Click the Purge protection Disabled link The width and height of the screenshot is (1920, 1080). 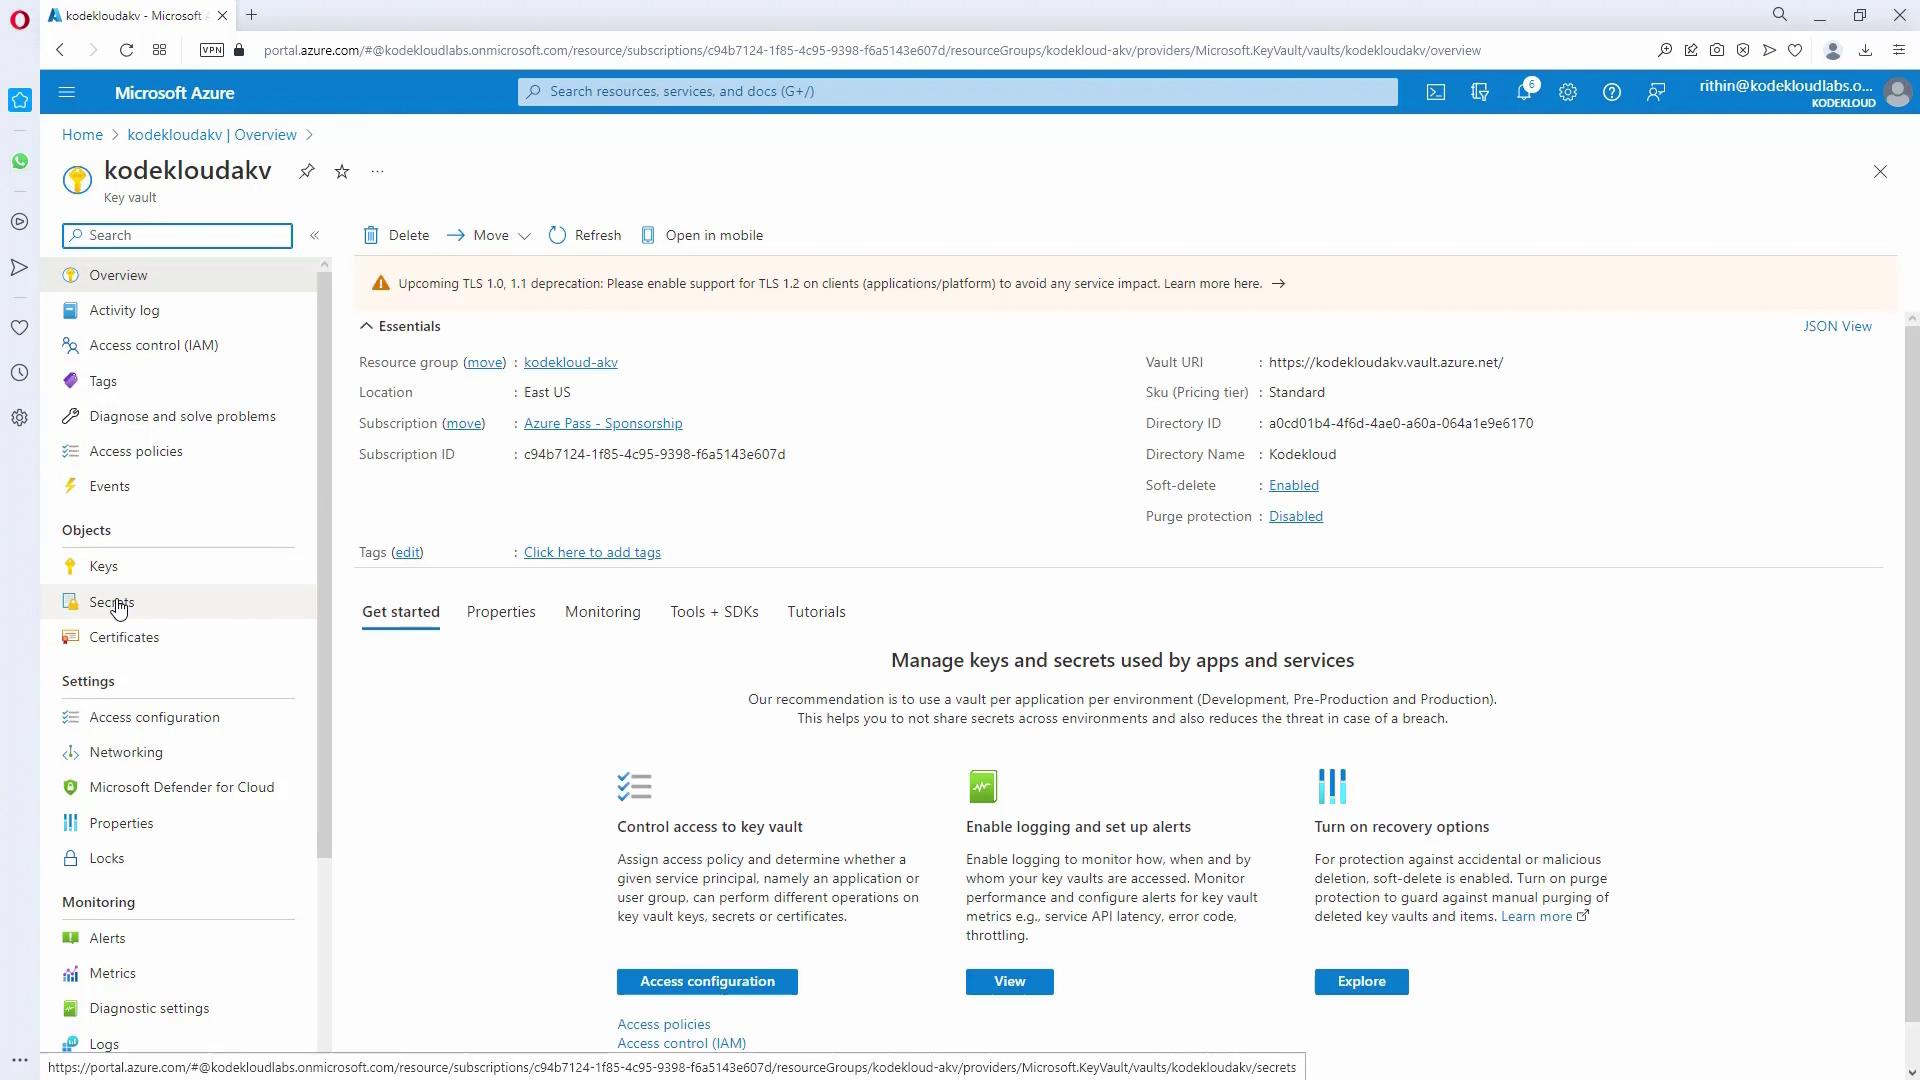coord(1295,516)
